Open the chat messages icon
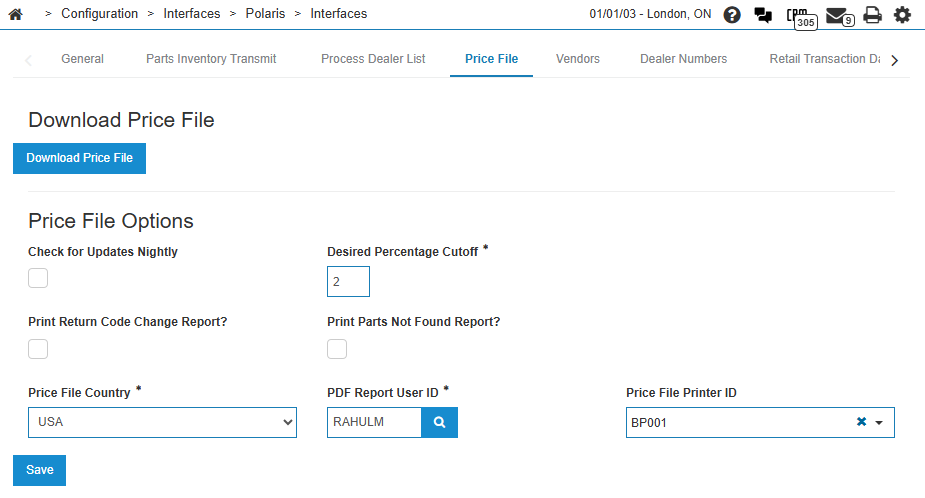This screenshot has height=498, width=925. tap(763, 15)
